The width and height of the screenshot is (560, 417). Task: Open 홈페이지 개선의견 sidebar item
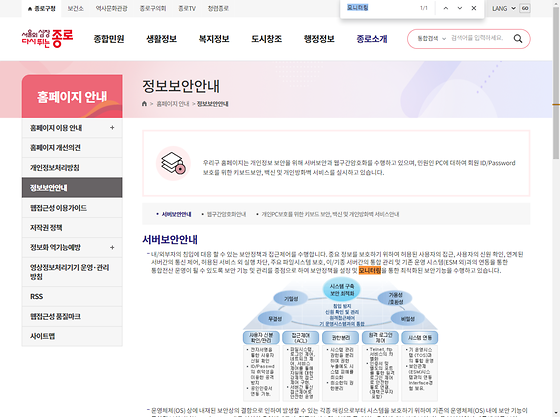72,147
